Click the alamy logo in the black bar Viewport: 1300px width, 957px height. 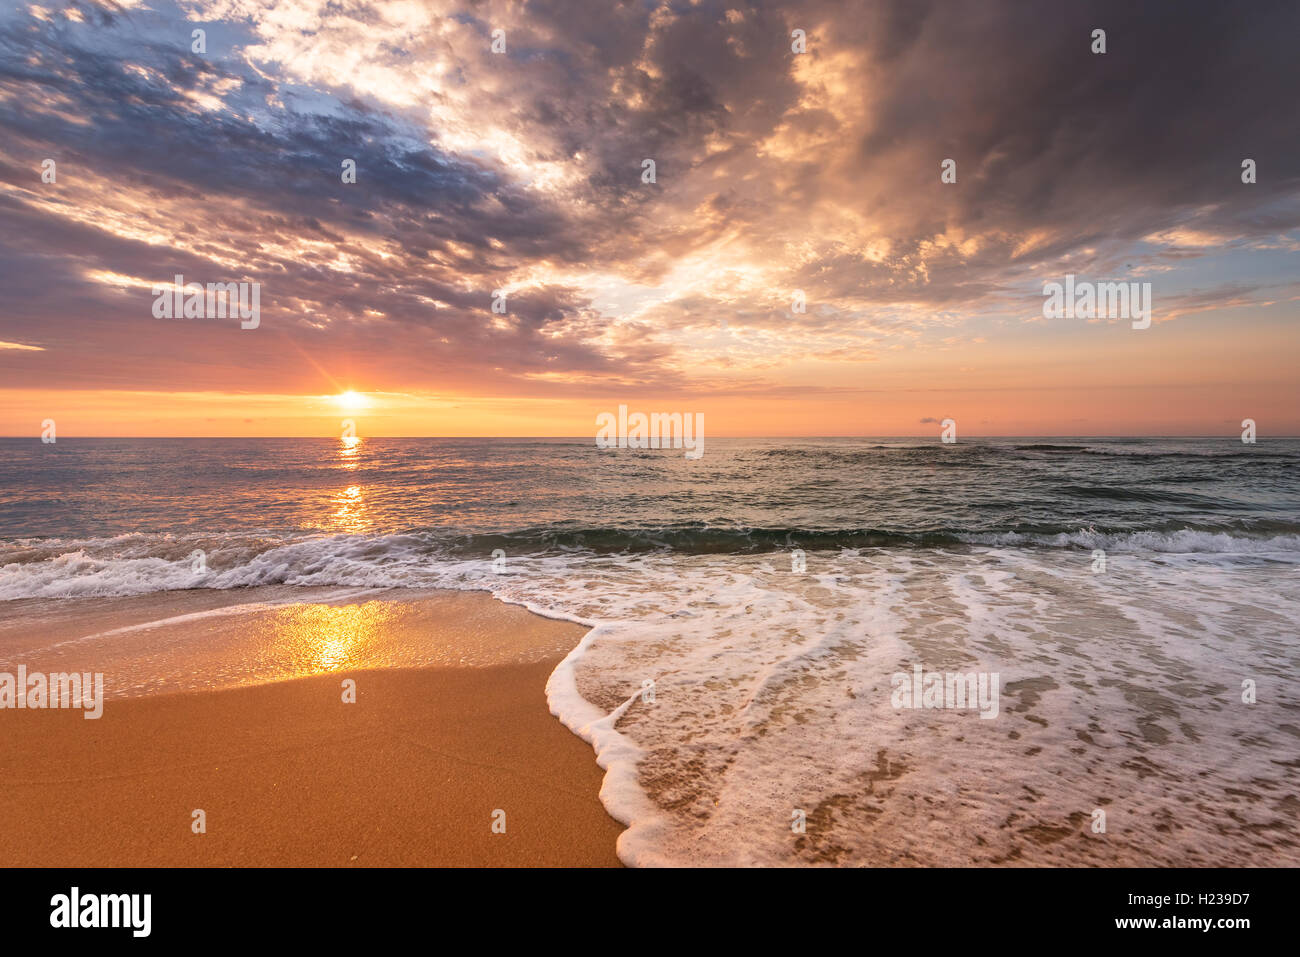100,912
